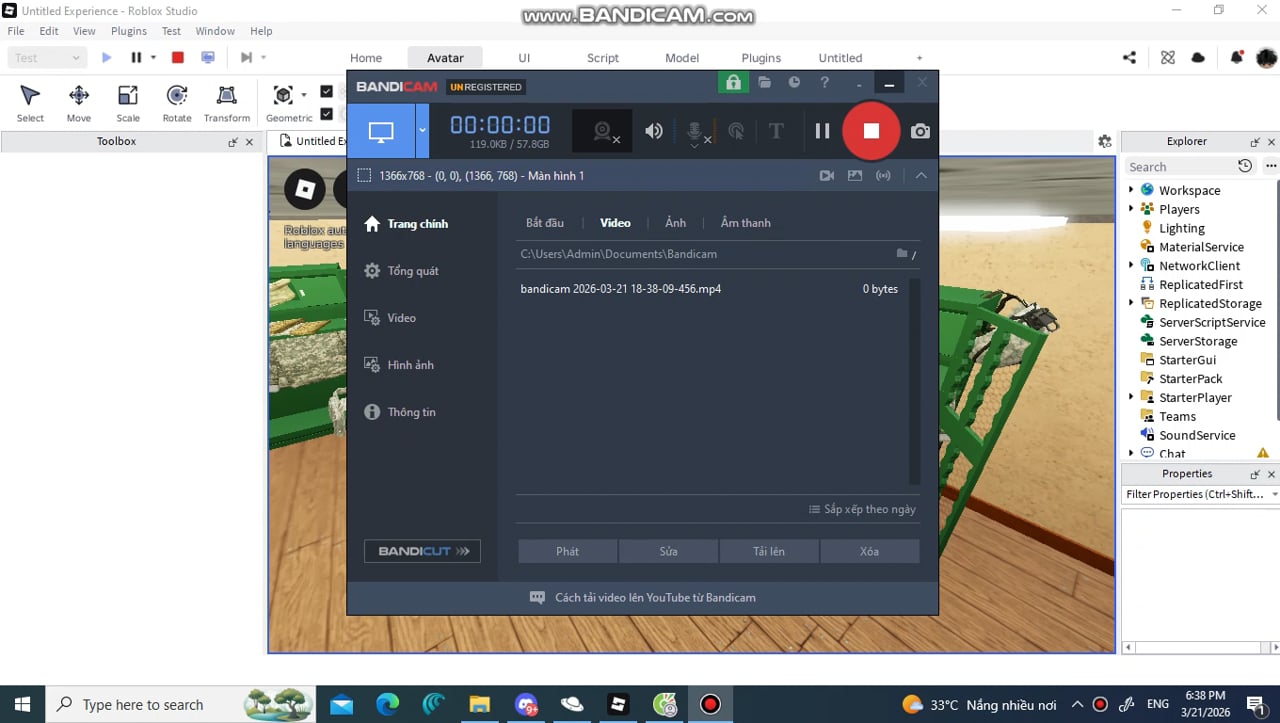Open Bandicam scheduled recording clock icon

(794, 82)
